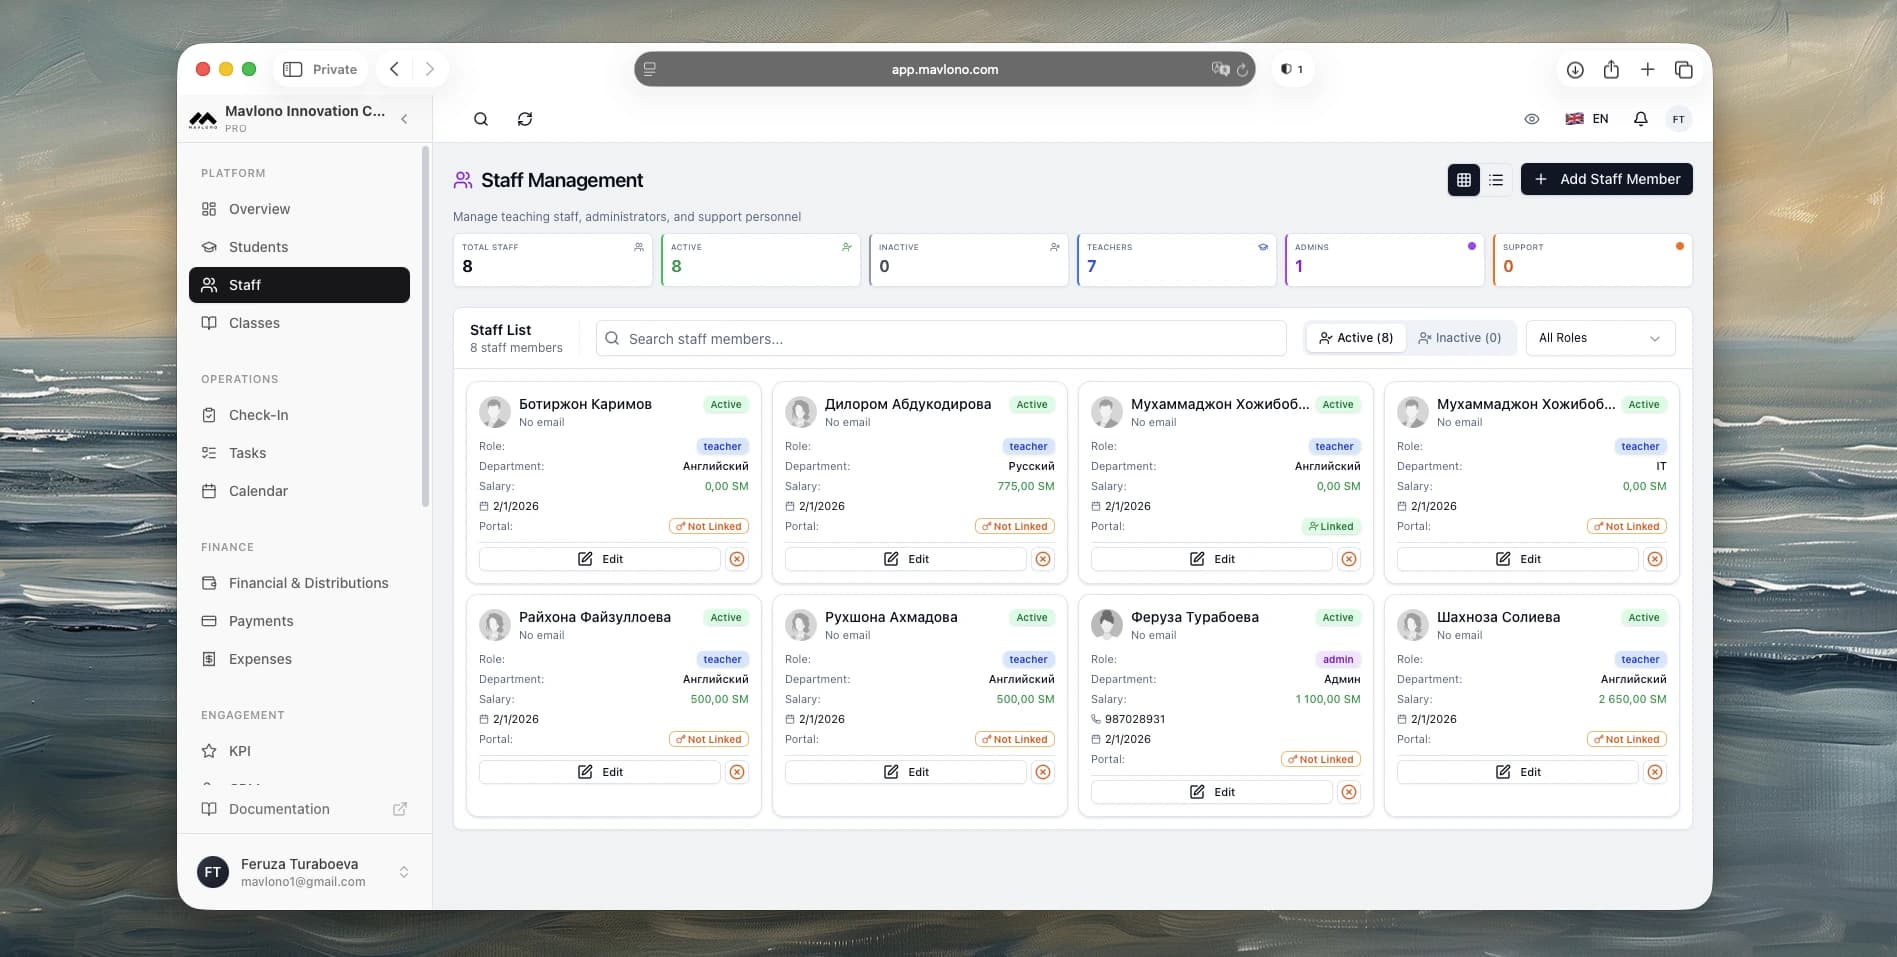Open the All Roles dropdown
The image size is (1897, 957).
pyautogui.click(x=1599, y=338)
